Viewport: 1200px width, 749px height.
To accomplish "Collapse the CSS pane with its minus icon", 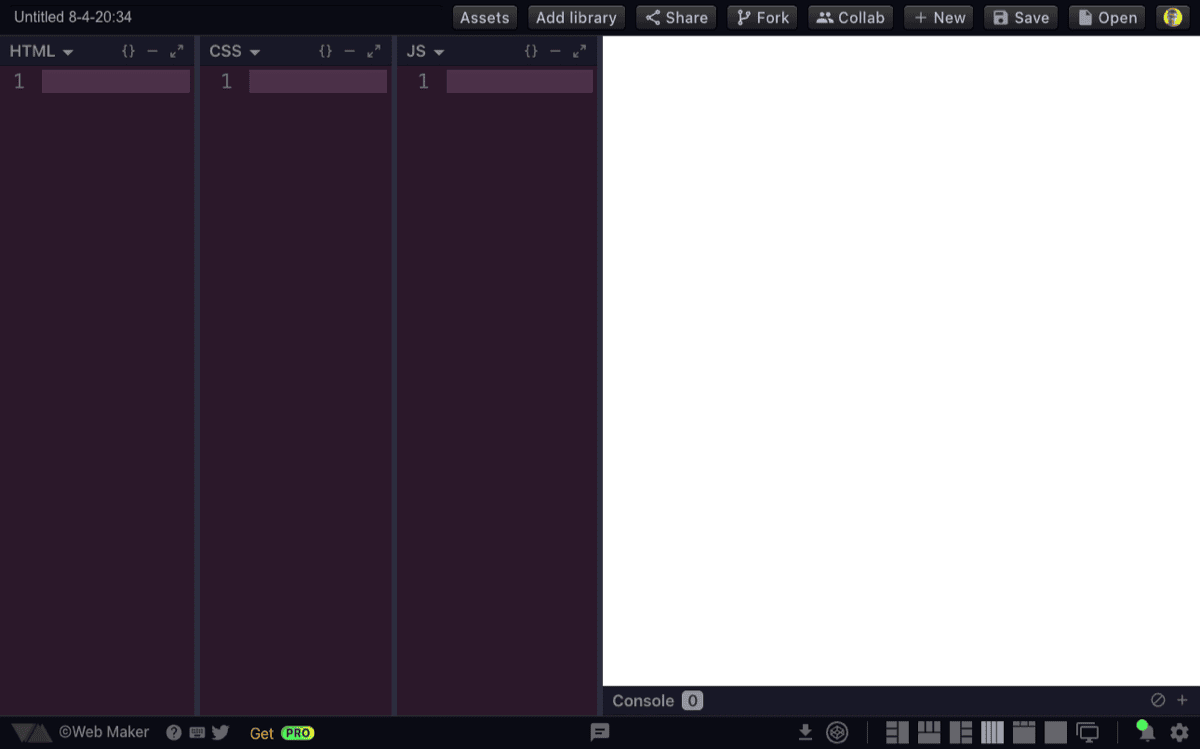I will pos(350,51).
